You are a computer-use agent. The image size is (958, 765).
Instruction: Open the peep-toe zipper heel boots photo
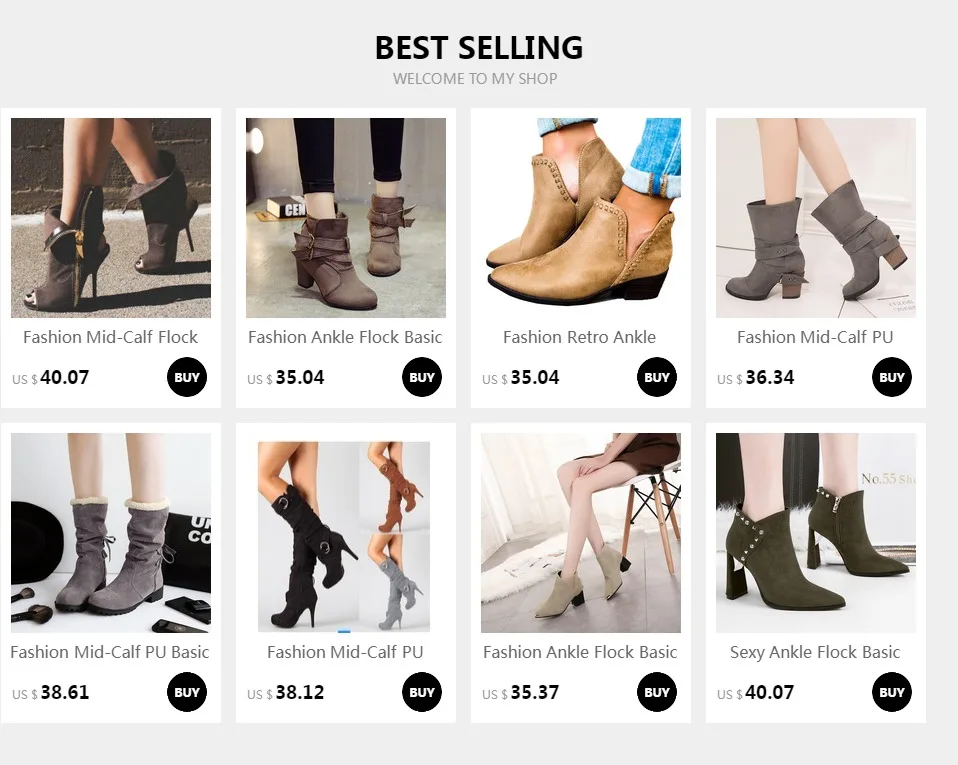111,218
